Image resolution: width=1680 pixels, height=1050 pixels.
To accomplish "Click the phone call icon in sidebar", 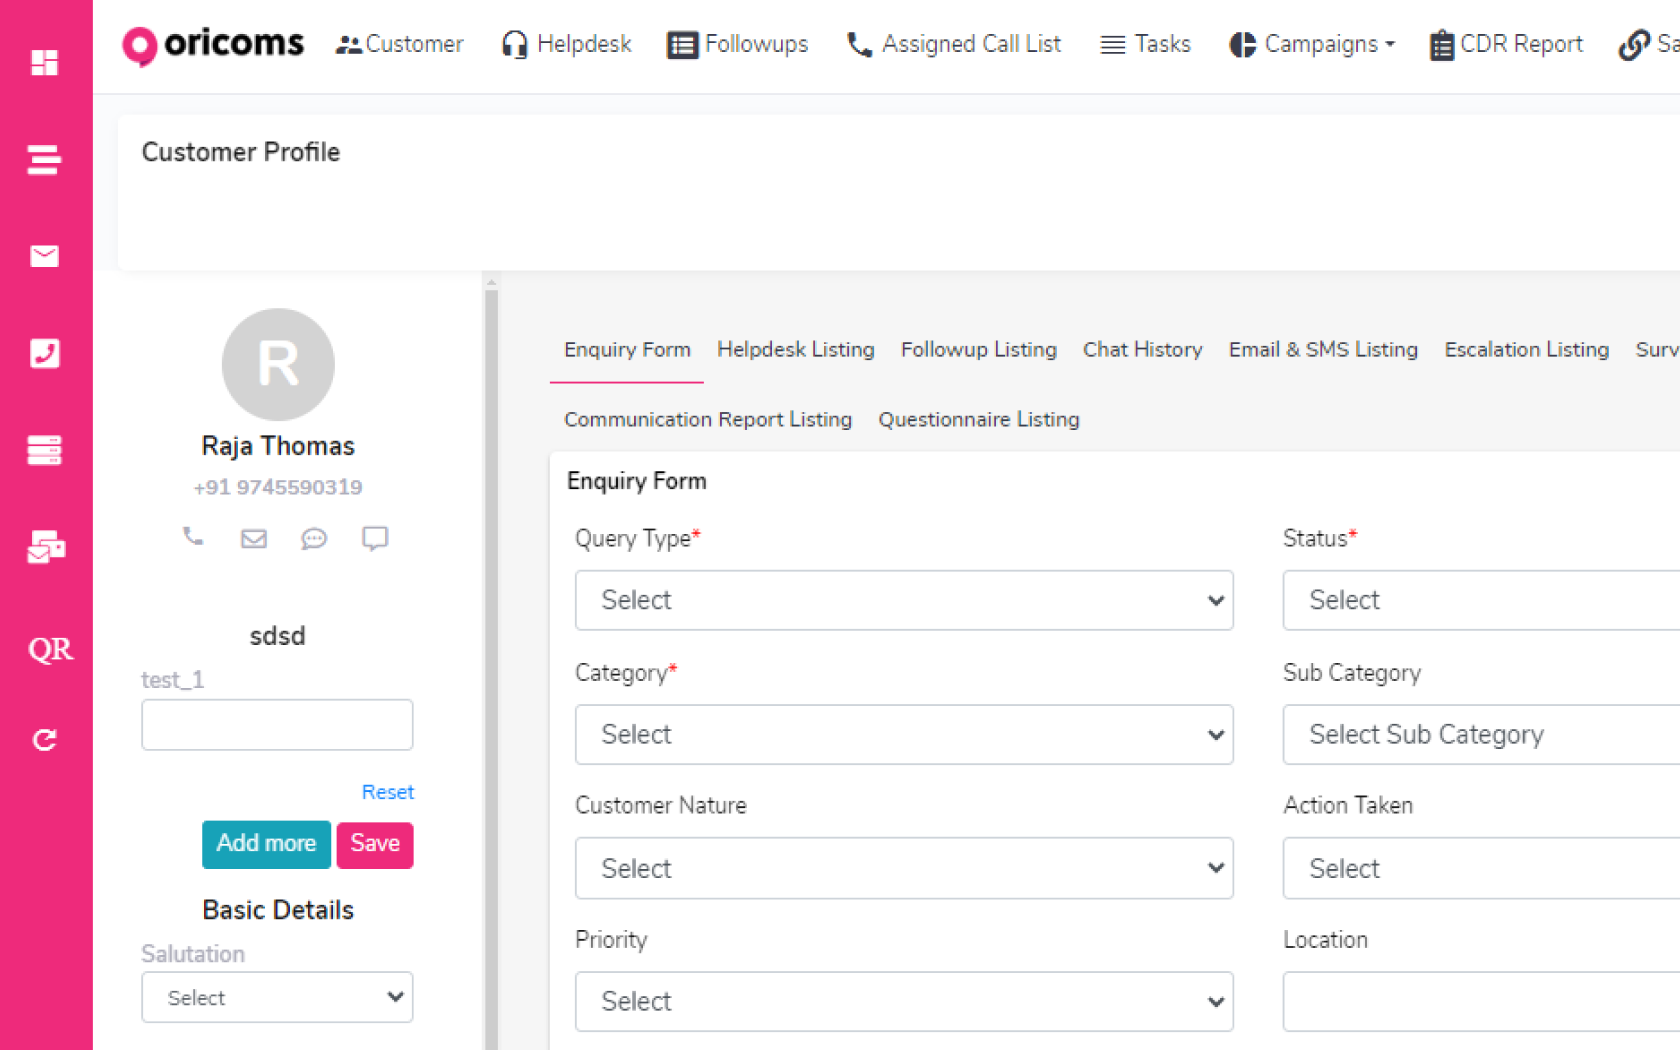I will 45,353.
